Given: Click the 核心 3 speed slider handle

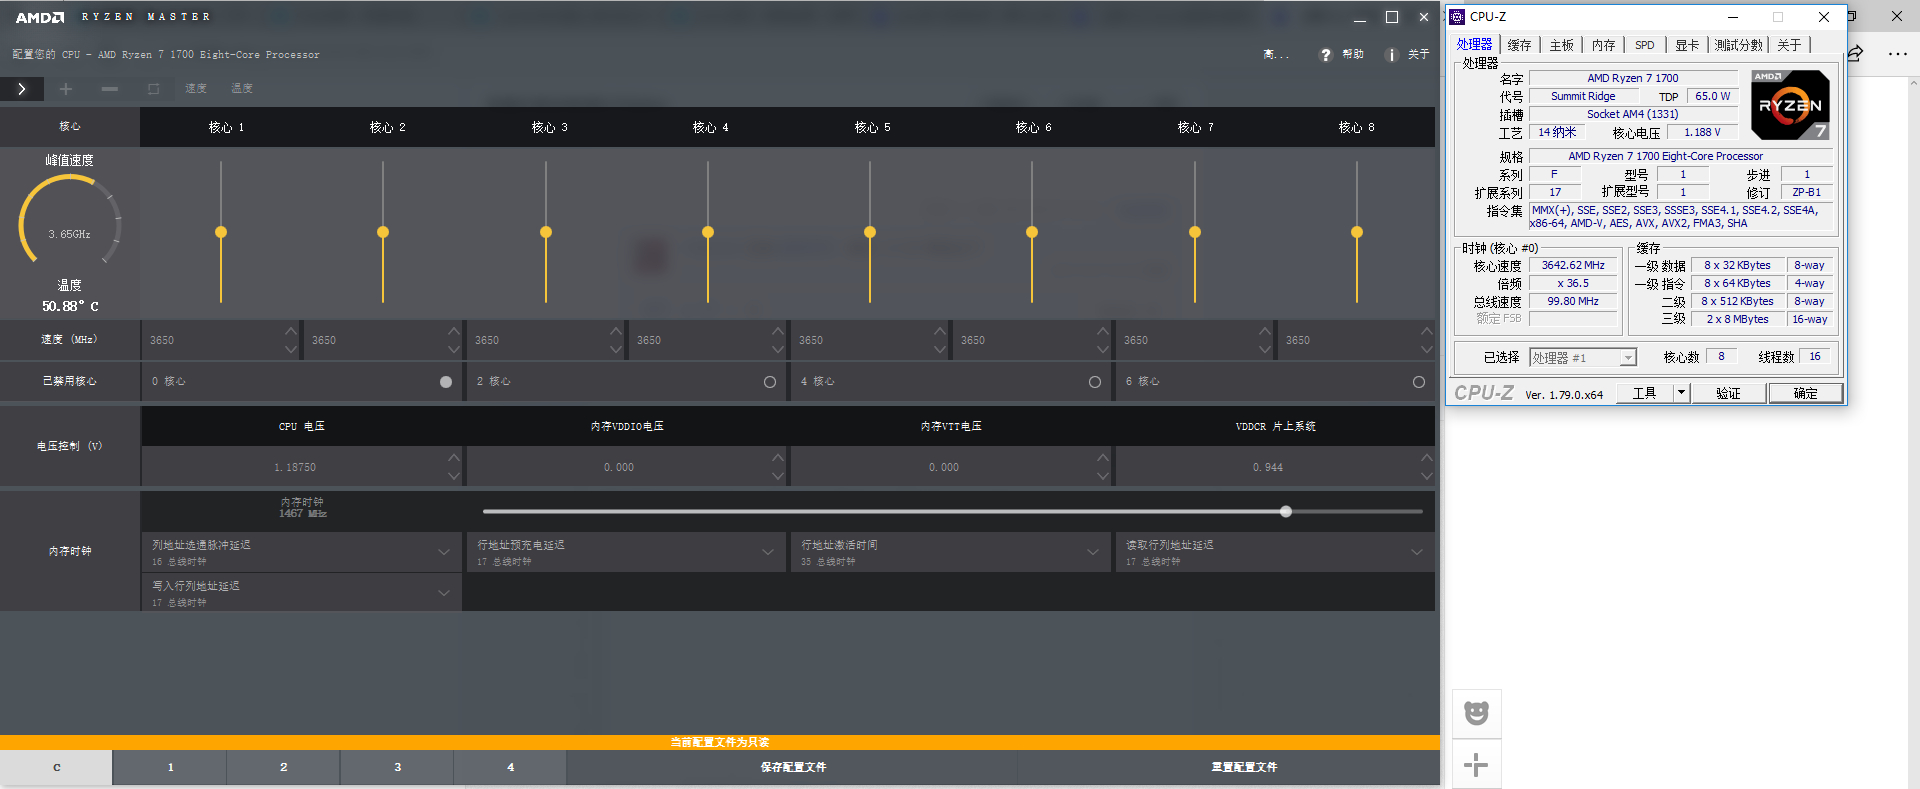Looking at the screenshot, I should click(x=546, y=232).
